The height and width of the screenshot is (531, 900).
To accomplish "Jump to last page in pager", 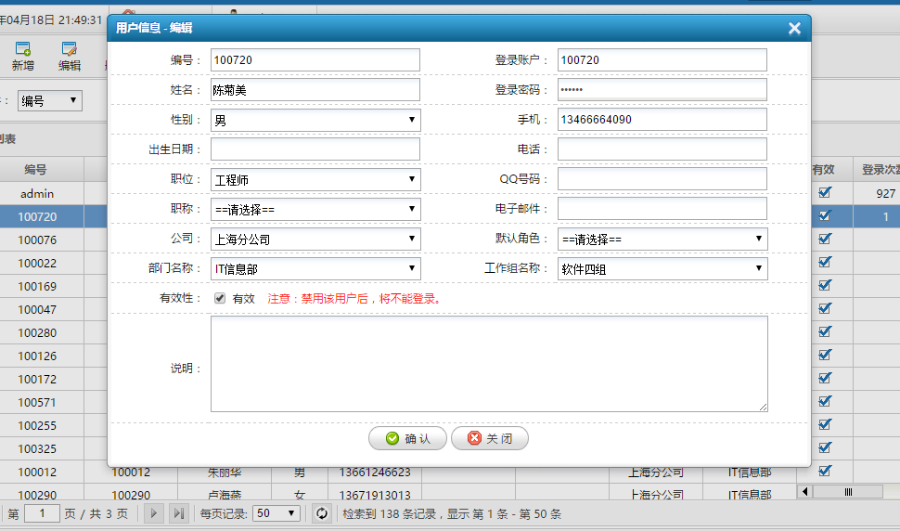I will tap(179, 513).
